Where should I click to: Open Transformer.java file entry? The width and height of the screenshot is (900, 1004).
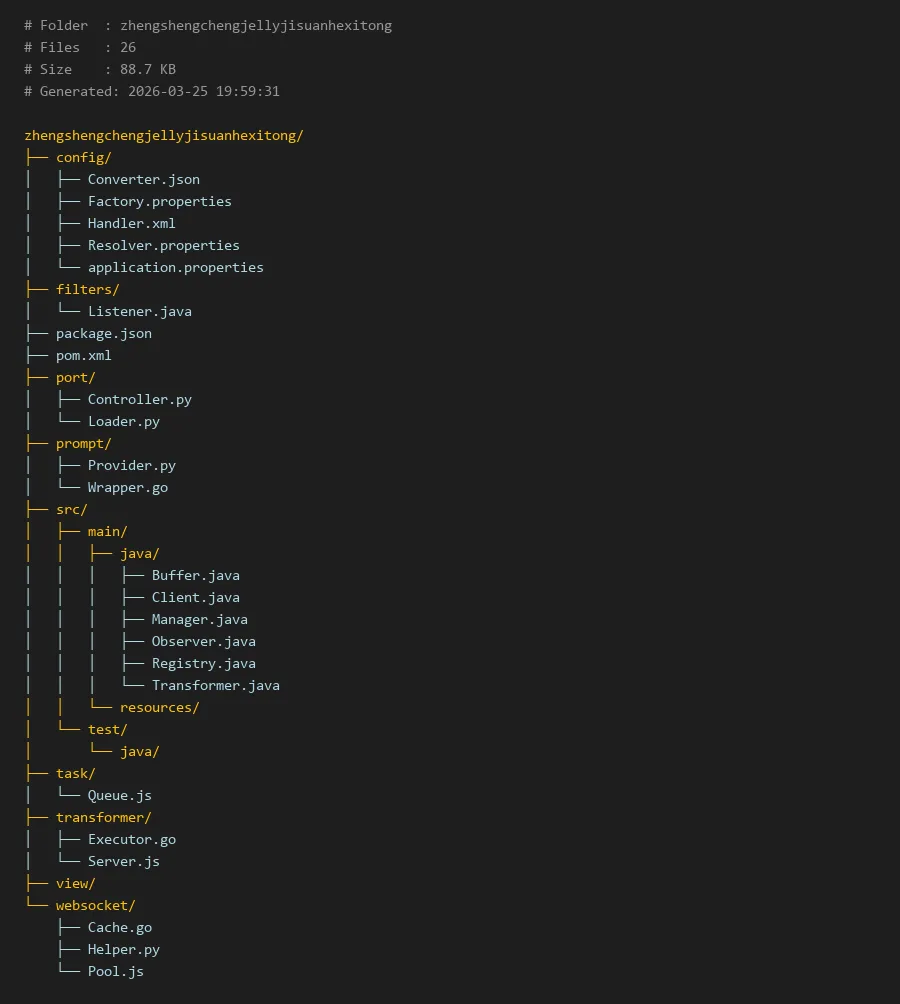tap(215, 685)
